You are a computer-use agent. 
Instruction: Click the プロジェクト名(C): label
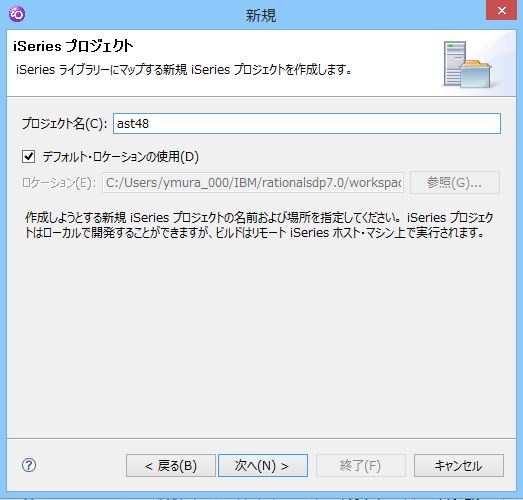coord(64,123)
